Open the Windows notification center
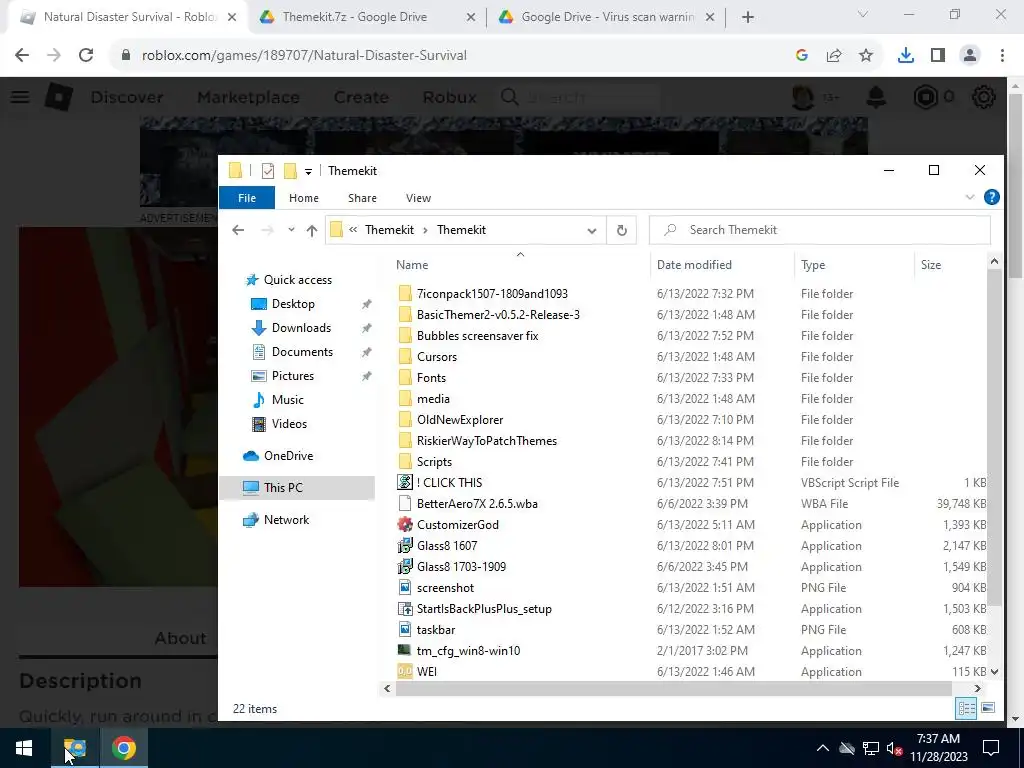1024x768 pixels. click(x=991, y=748)
